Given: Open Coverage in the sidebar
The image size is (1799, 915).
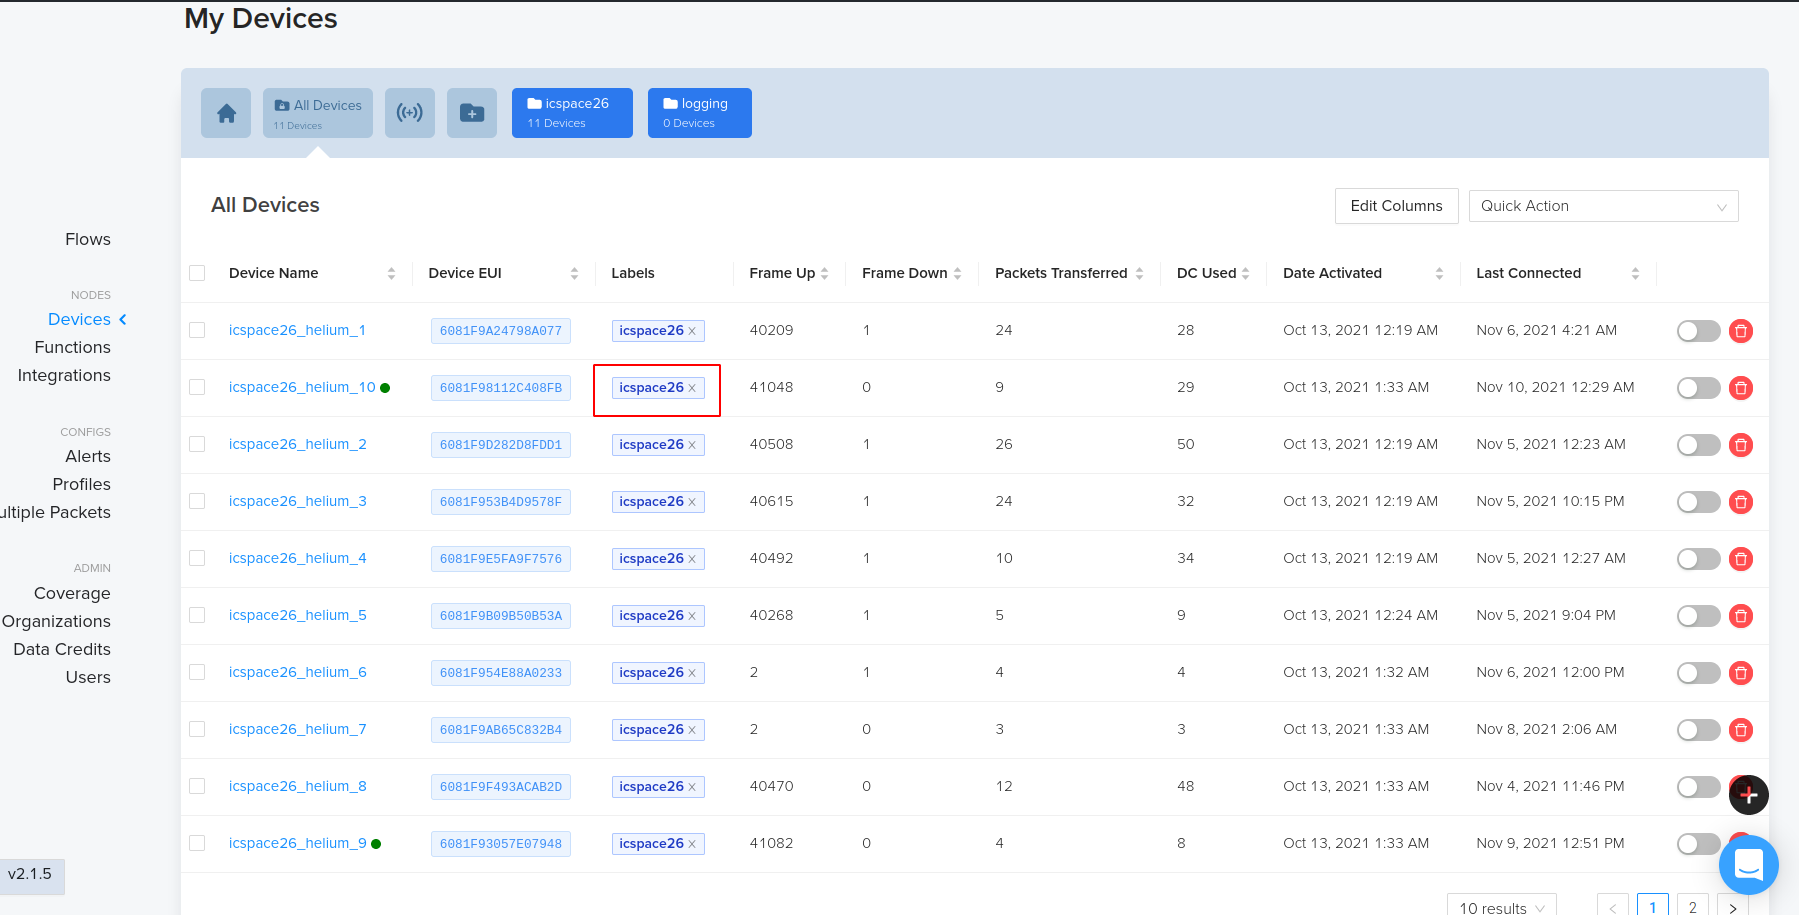Looking at the screenshot, I should point(72,593).
